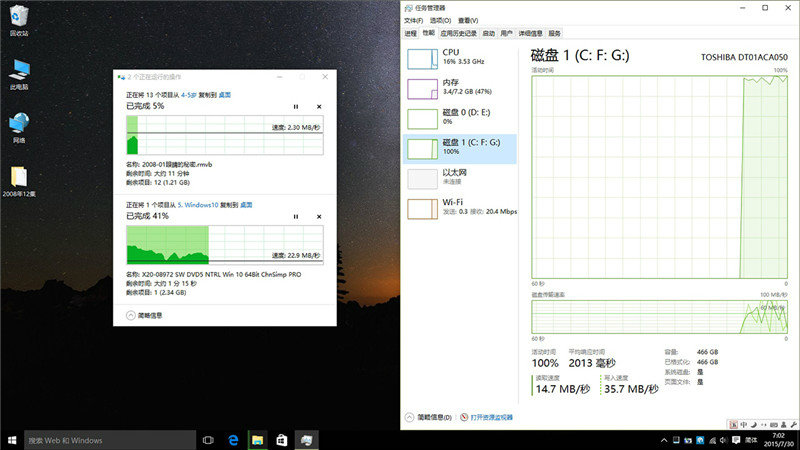Viewport: 800px width, 450px height.
Task: Launch the Store app from taskbar
Action: (x=282, y=440)
